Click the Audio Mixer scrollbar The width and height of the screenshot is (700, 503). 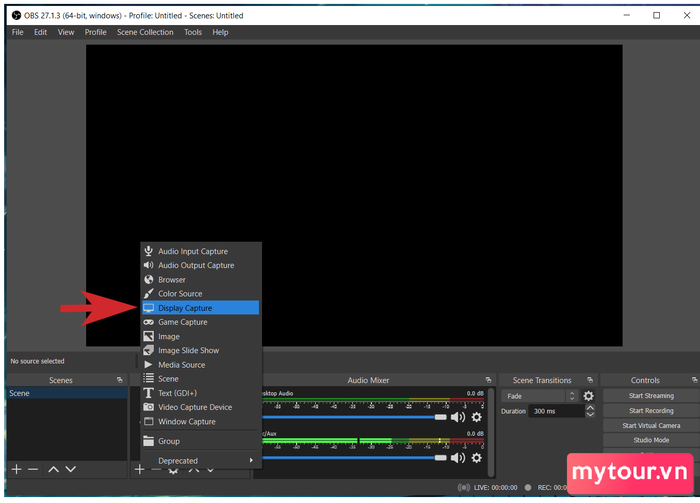[491, 432]
